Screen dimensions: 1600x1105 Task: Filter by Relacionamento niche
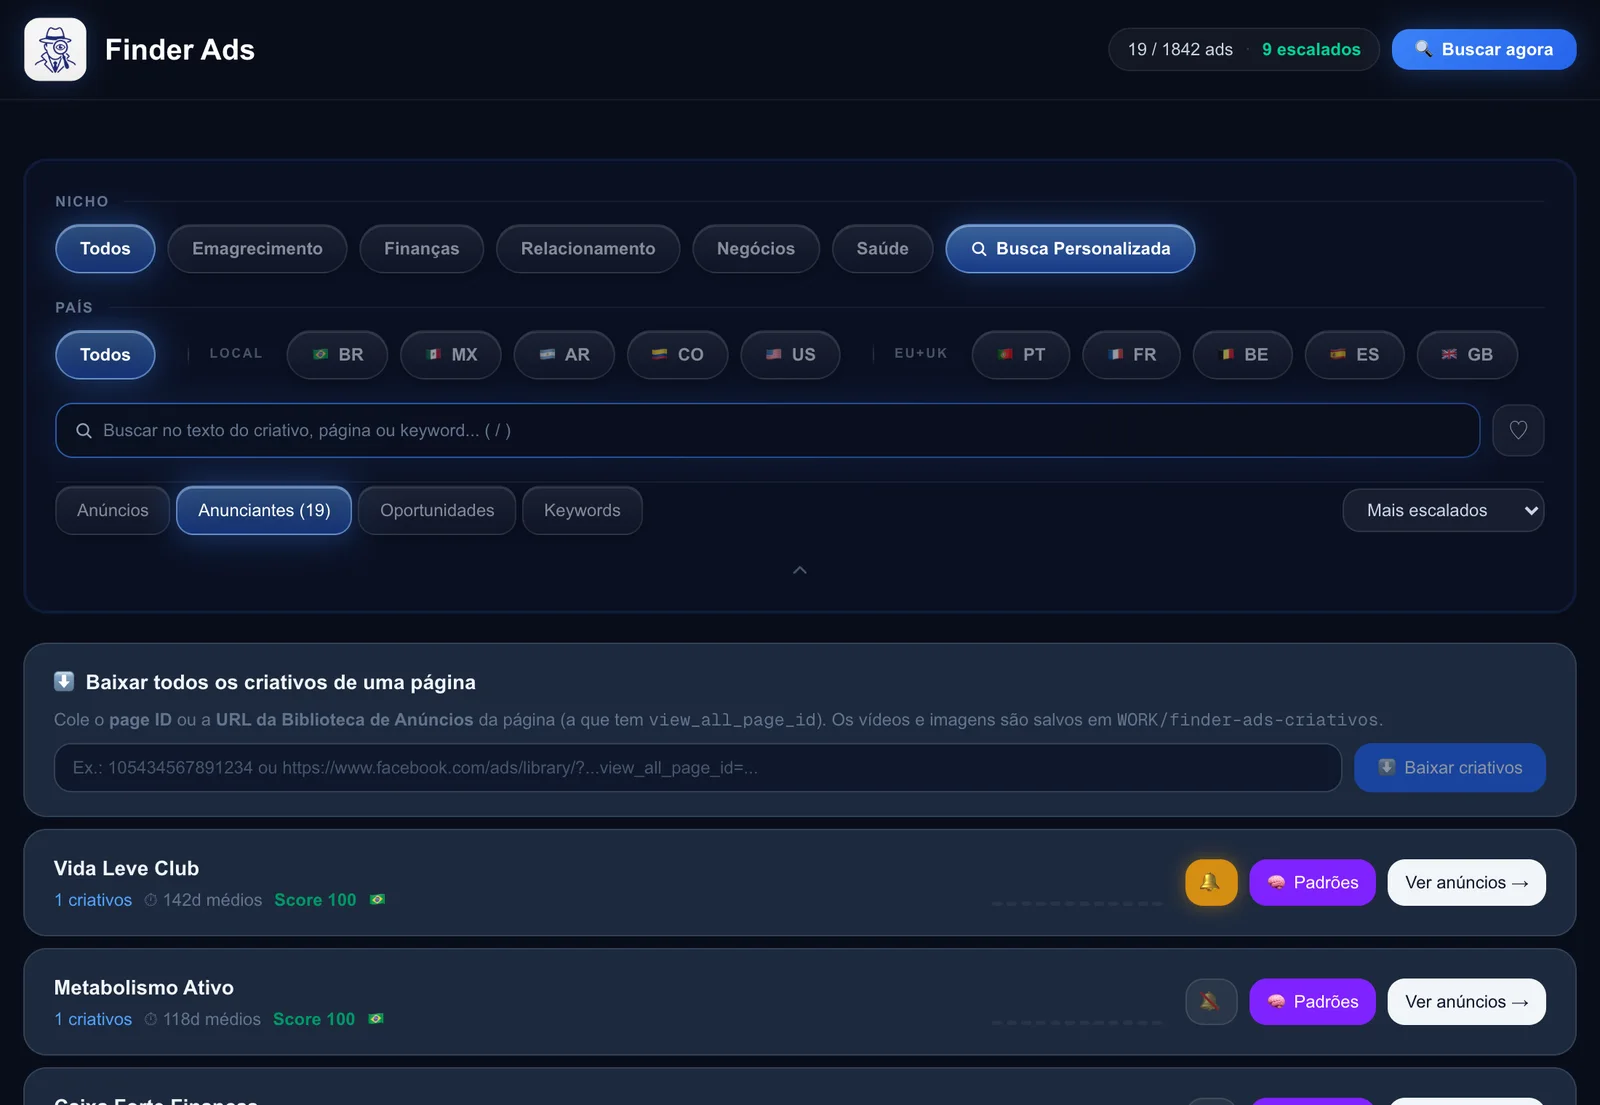coord(588,248)
